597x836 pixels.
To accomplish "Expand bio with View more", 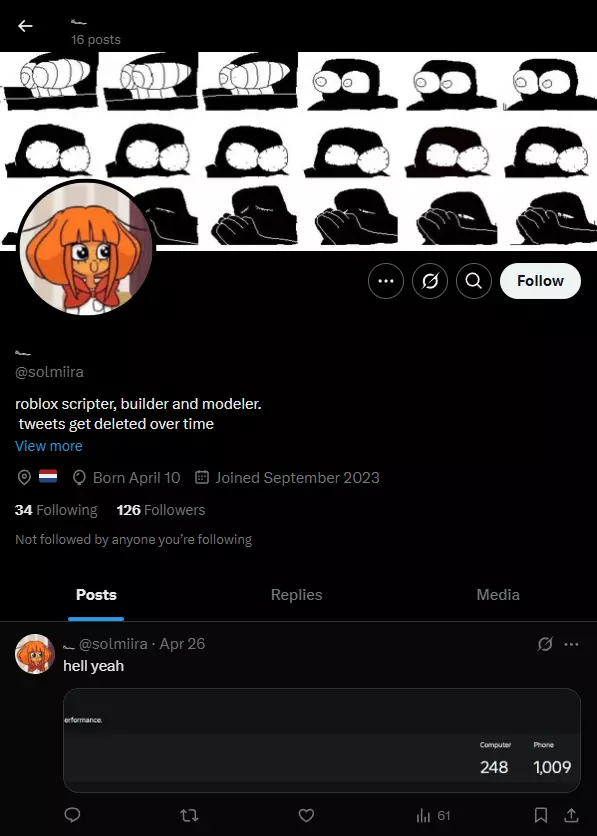I will tap(49, 446).
